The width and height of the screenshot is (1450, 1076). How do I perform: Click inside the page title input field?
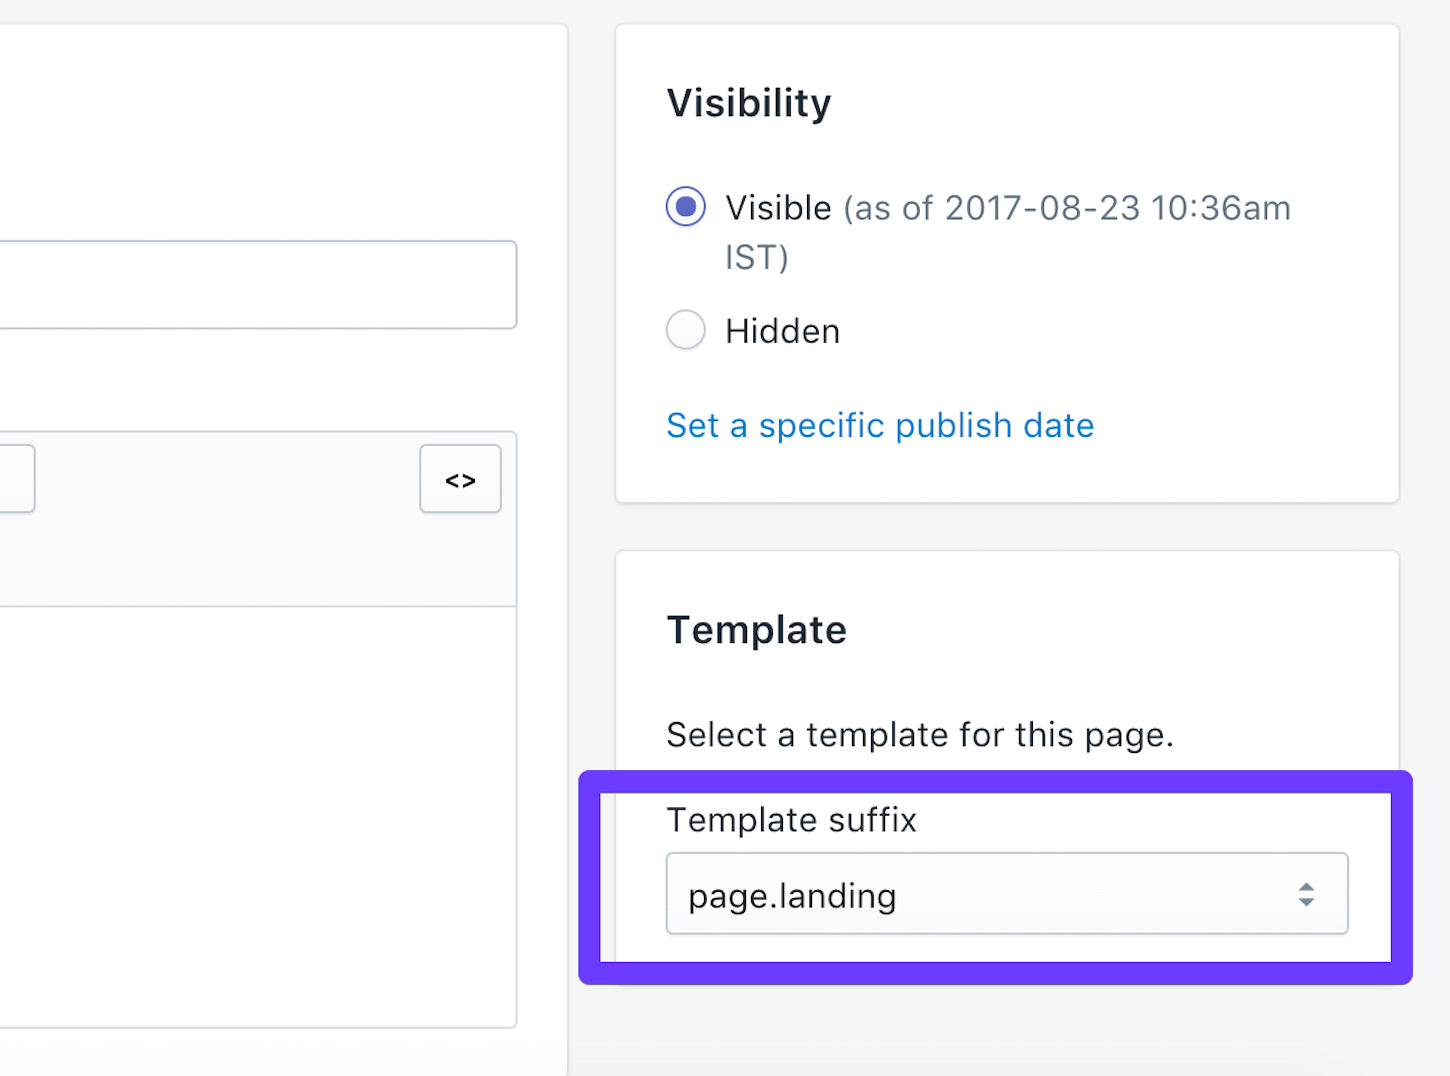tap(258, 284)
